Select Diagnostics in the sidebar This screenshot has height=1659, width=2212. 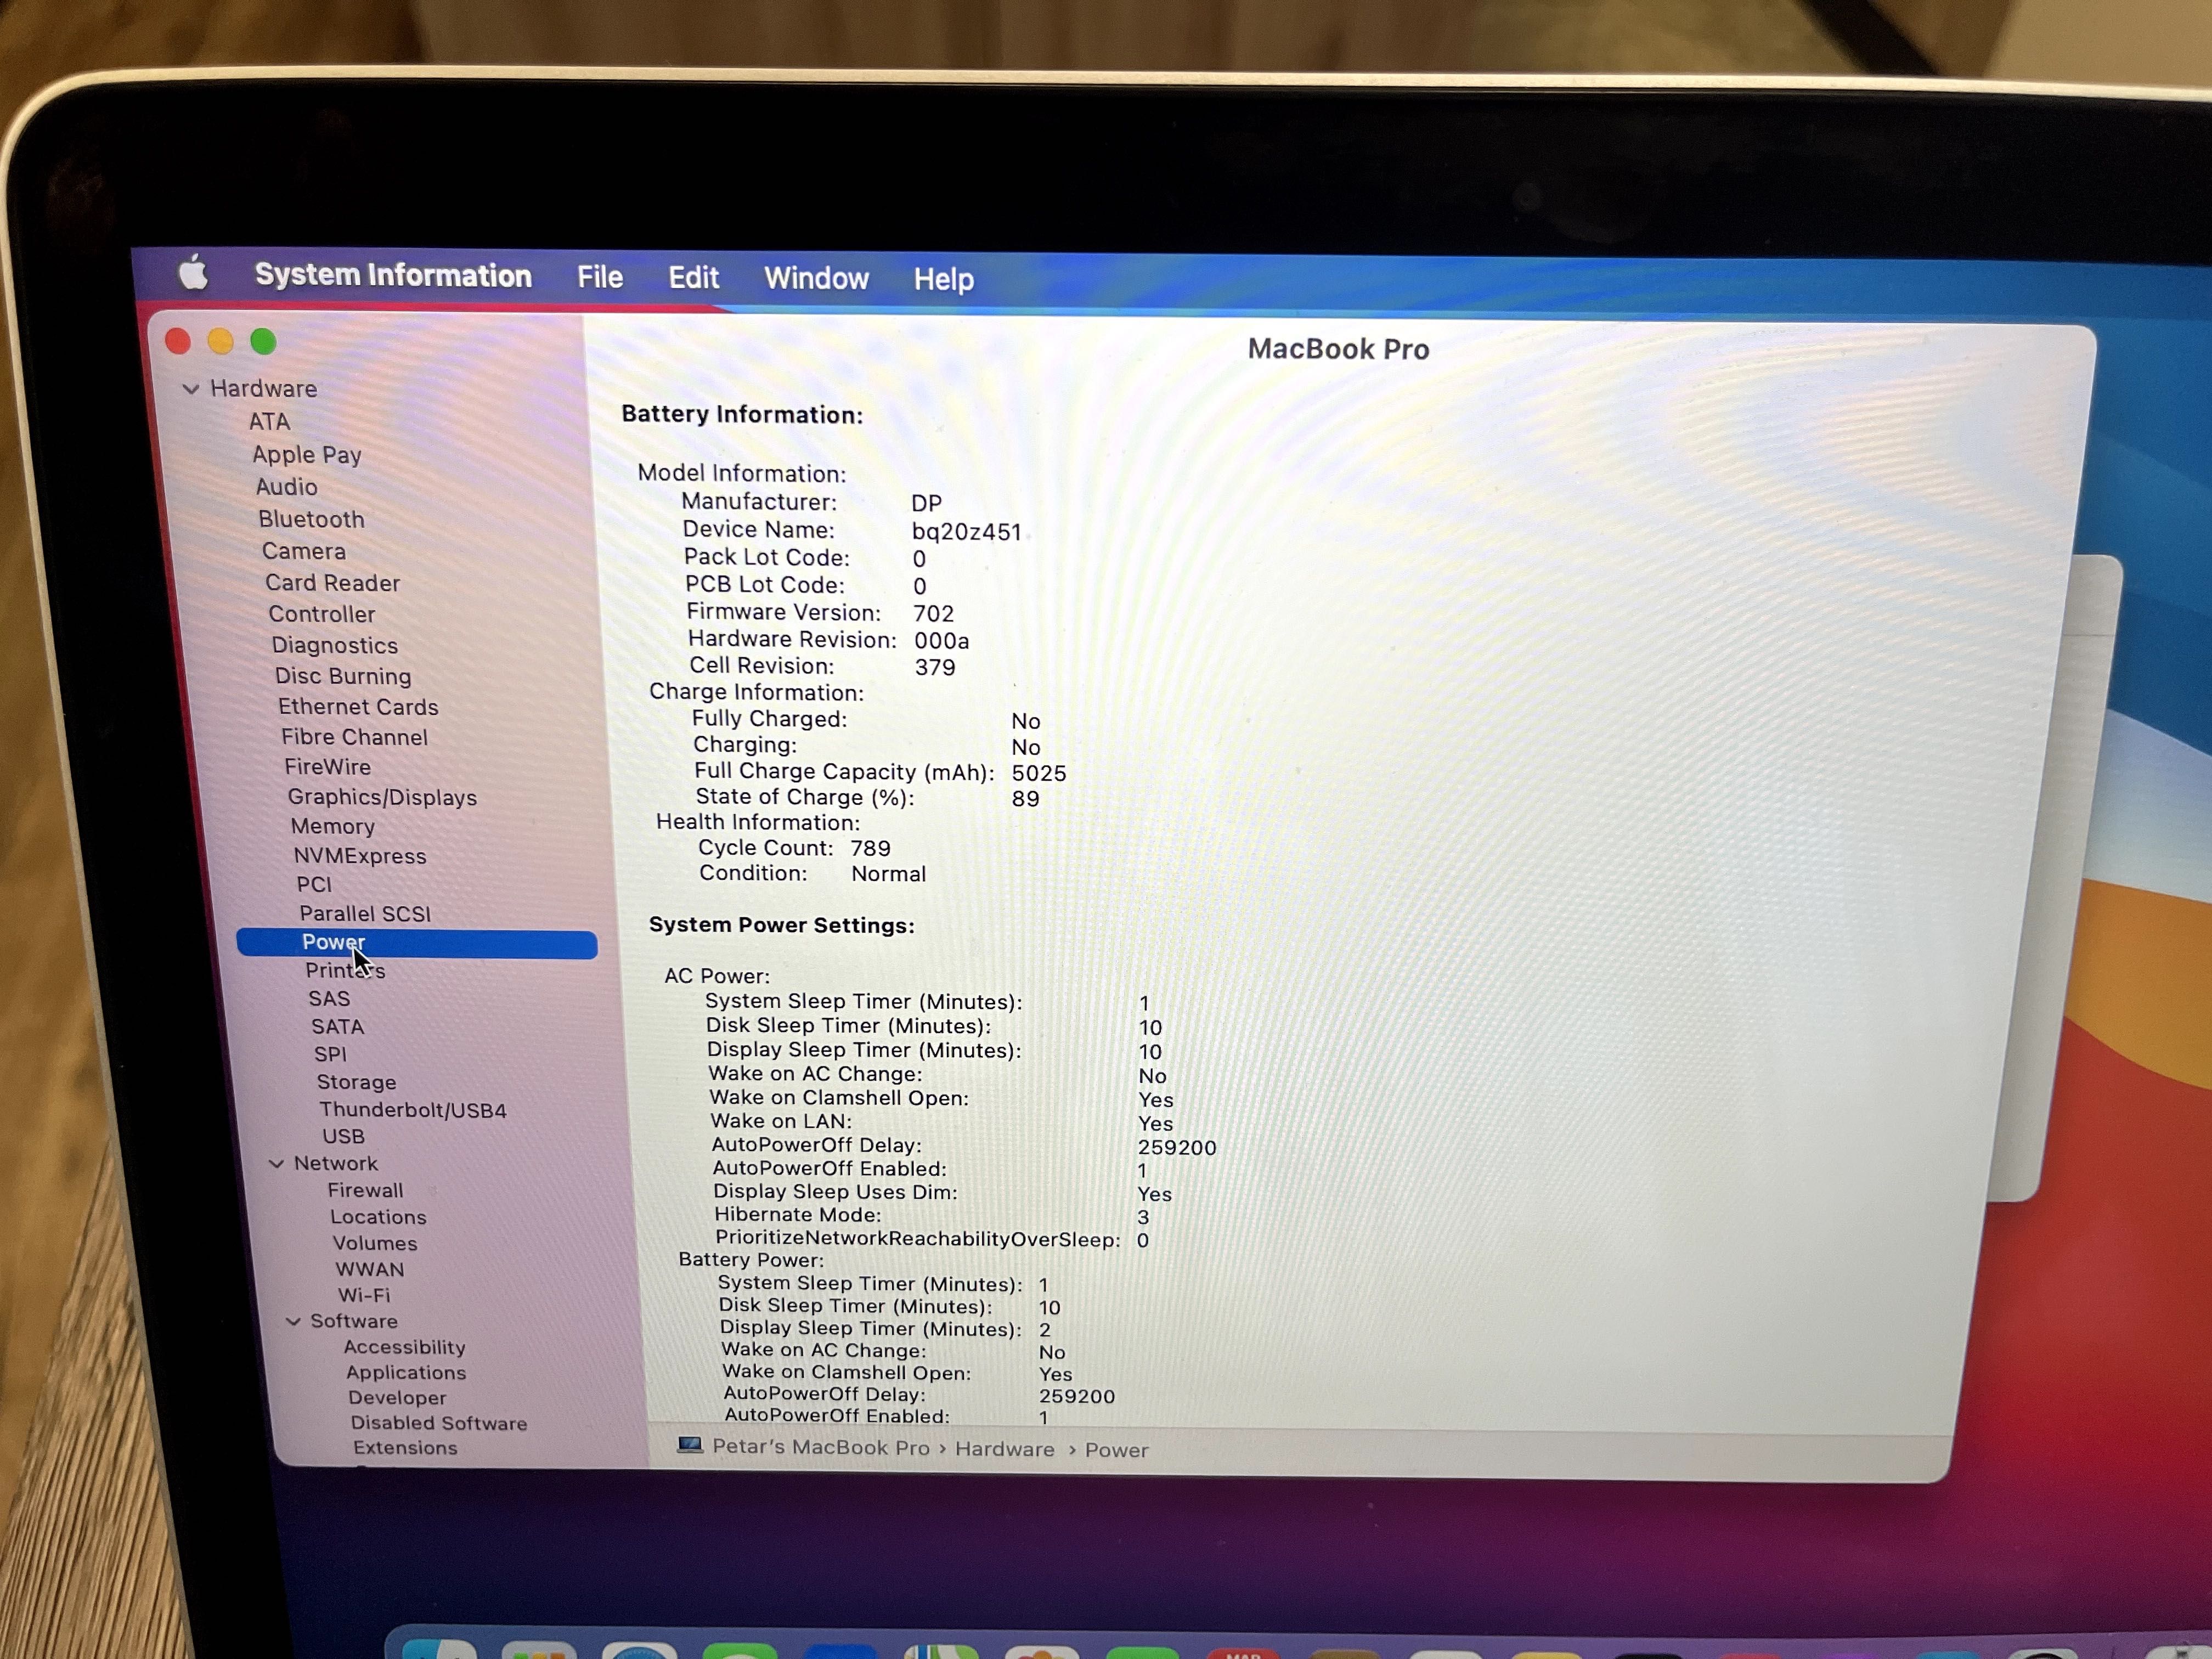(334, 645)
